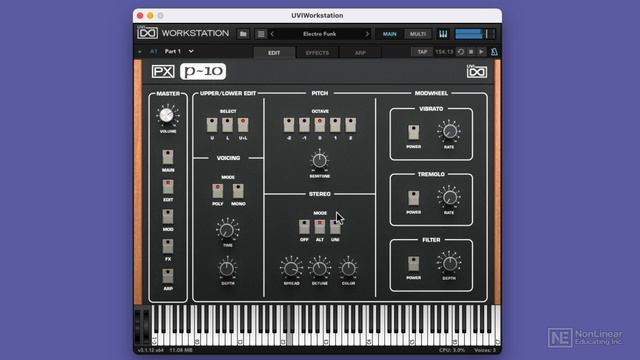640x360 pixels.
Task: Select the MAIN view mode
Action: tap(389, 34)
